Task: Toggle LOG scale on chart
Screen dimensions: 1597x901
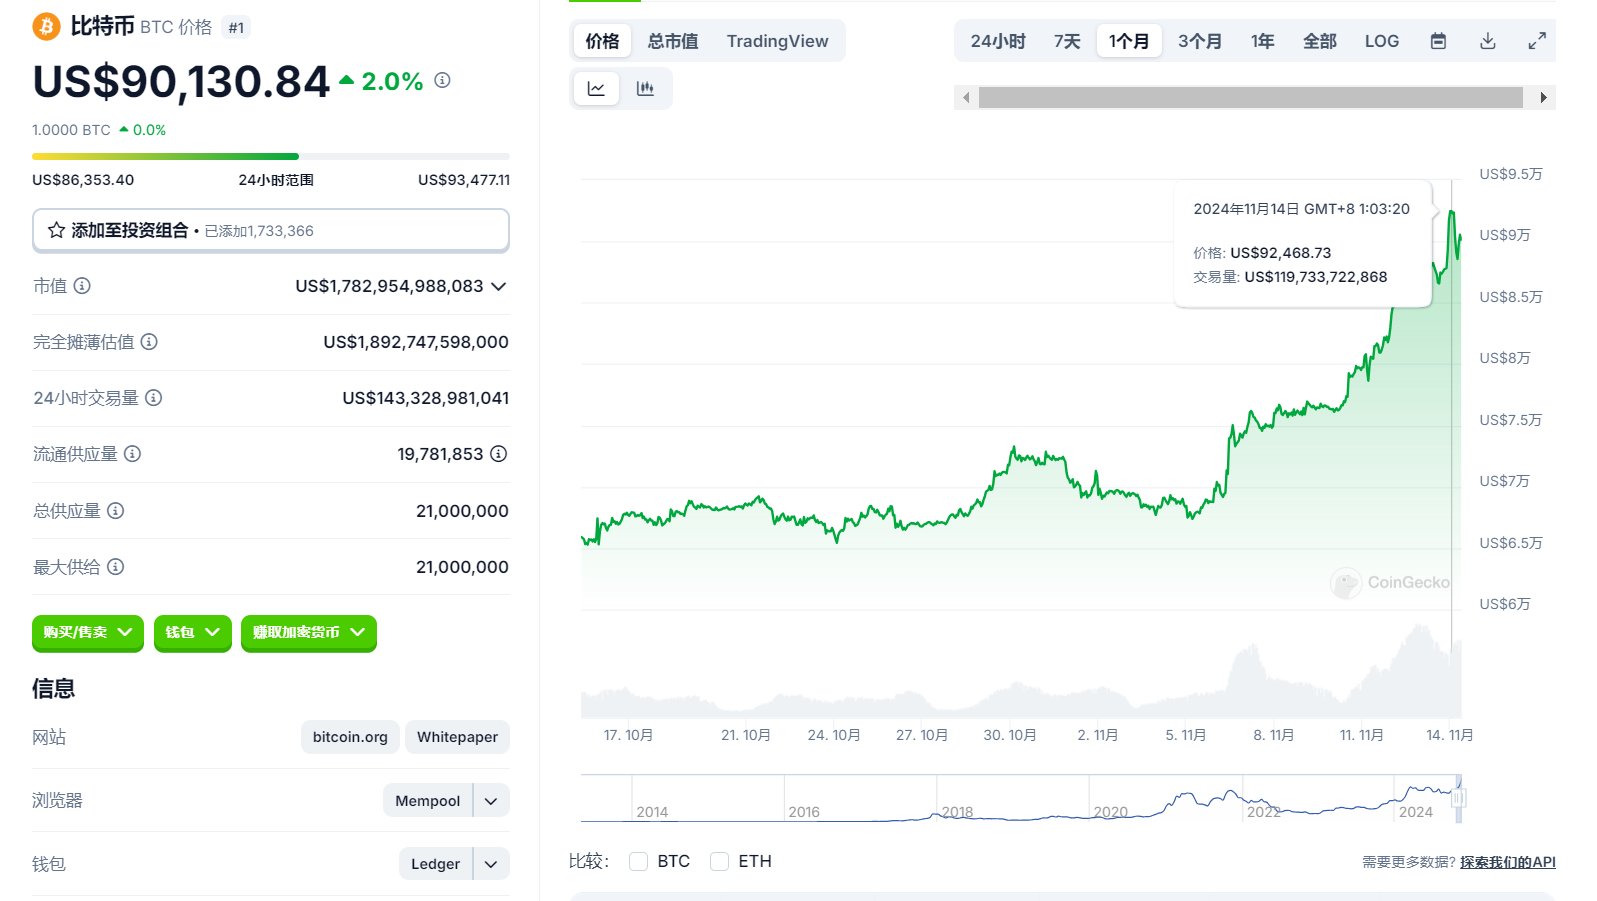Action: pyautogui.click(x=1381, y=41)
